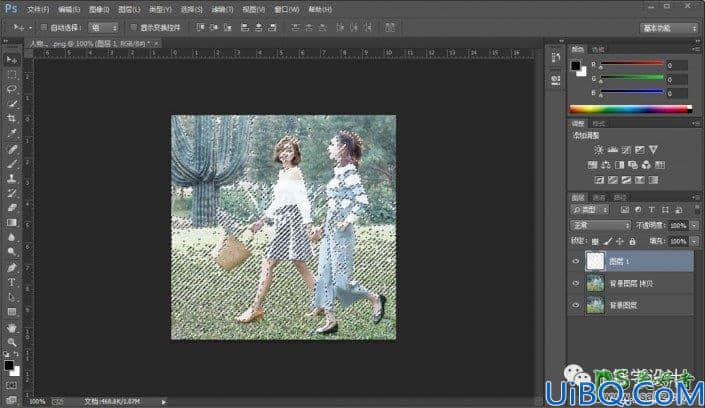705x408 pixels.
Task: Select the Quick Selection tool
Action: pyautogui.click(x=12, y=104)
